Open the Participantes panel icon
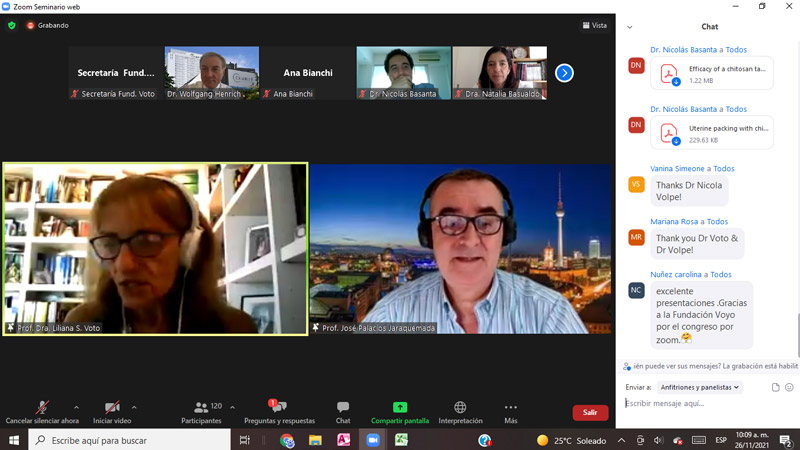This screenshot has height=450, width=800. click(201, 408)
